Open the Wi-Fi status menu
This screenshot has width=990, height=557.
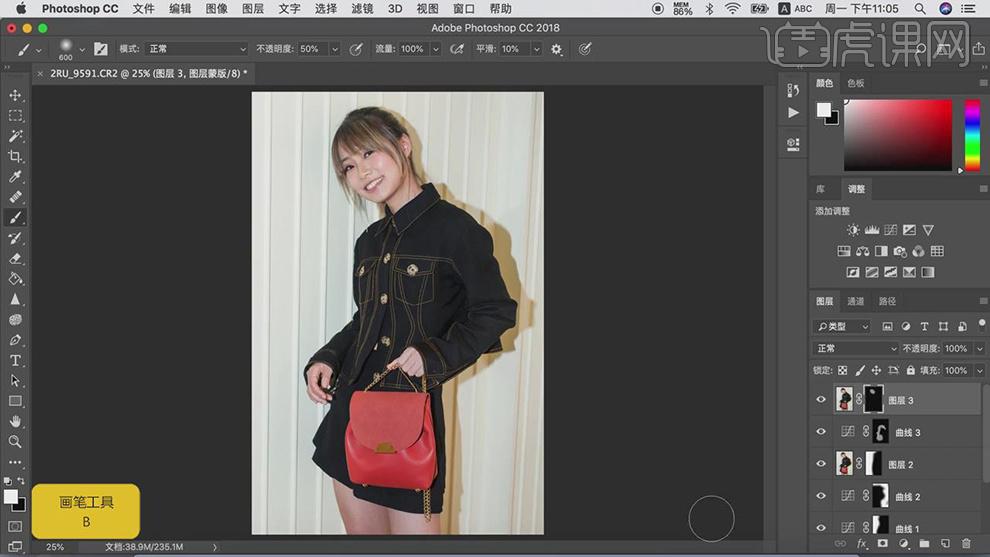[732, 9]
